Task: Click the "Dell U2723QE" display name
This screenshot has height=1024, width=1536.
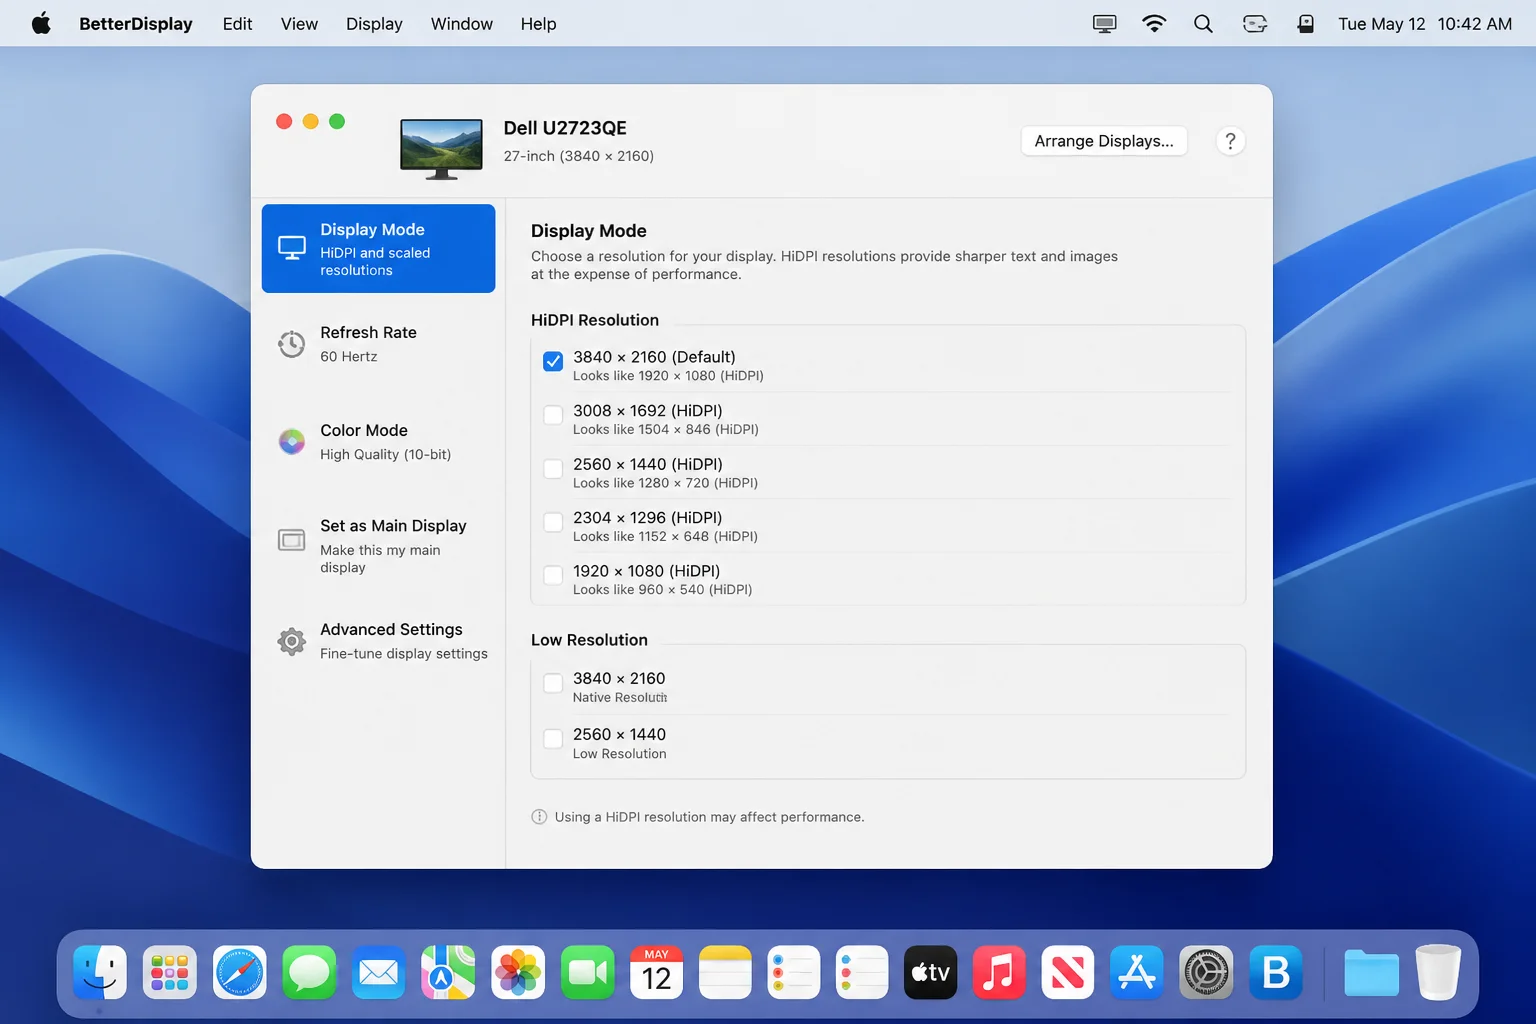Action: [565, 128]
